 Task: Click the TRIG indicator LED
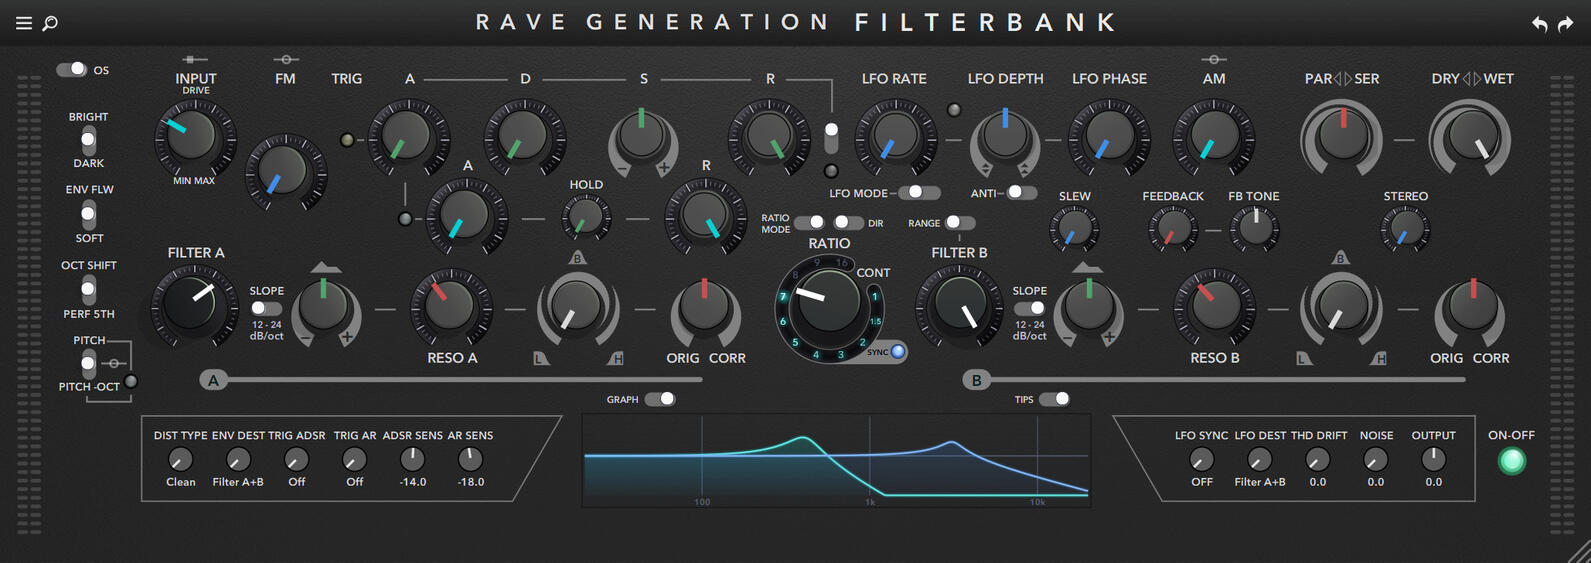347,140
